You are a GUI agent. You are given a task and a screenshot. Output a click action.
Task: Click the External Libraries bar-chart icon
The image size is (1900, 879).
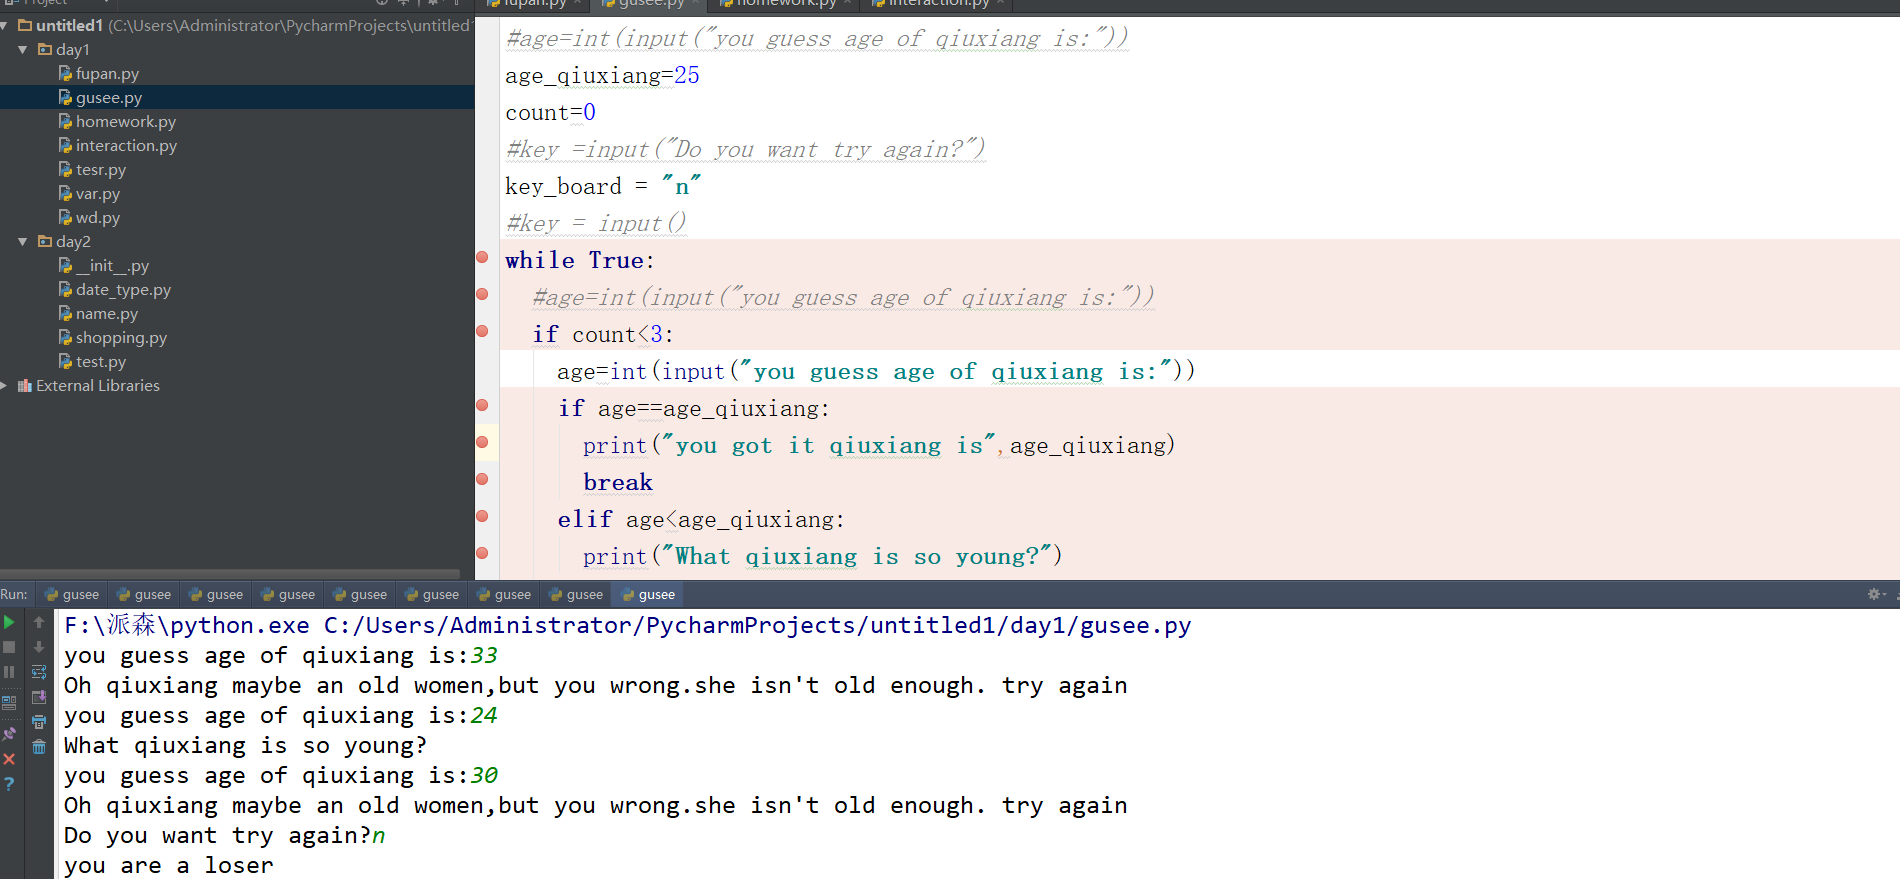click(x=25, y=385)
